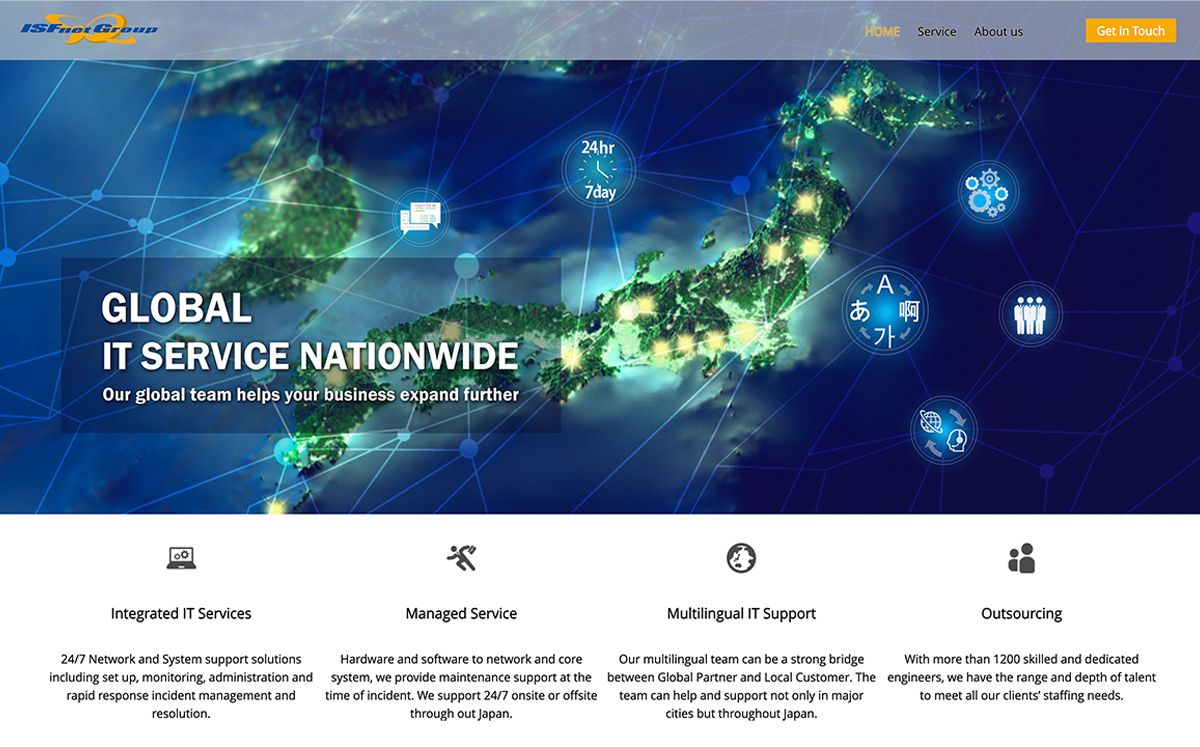This screenshot has width=1200, height=747.
Task: Open the Service menu item
Action: pos(937,31)
